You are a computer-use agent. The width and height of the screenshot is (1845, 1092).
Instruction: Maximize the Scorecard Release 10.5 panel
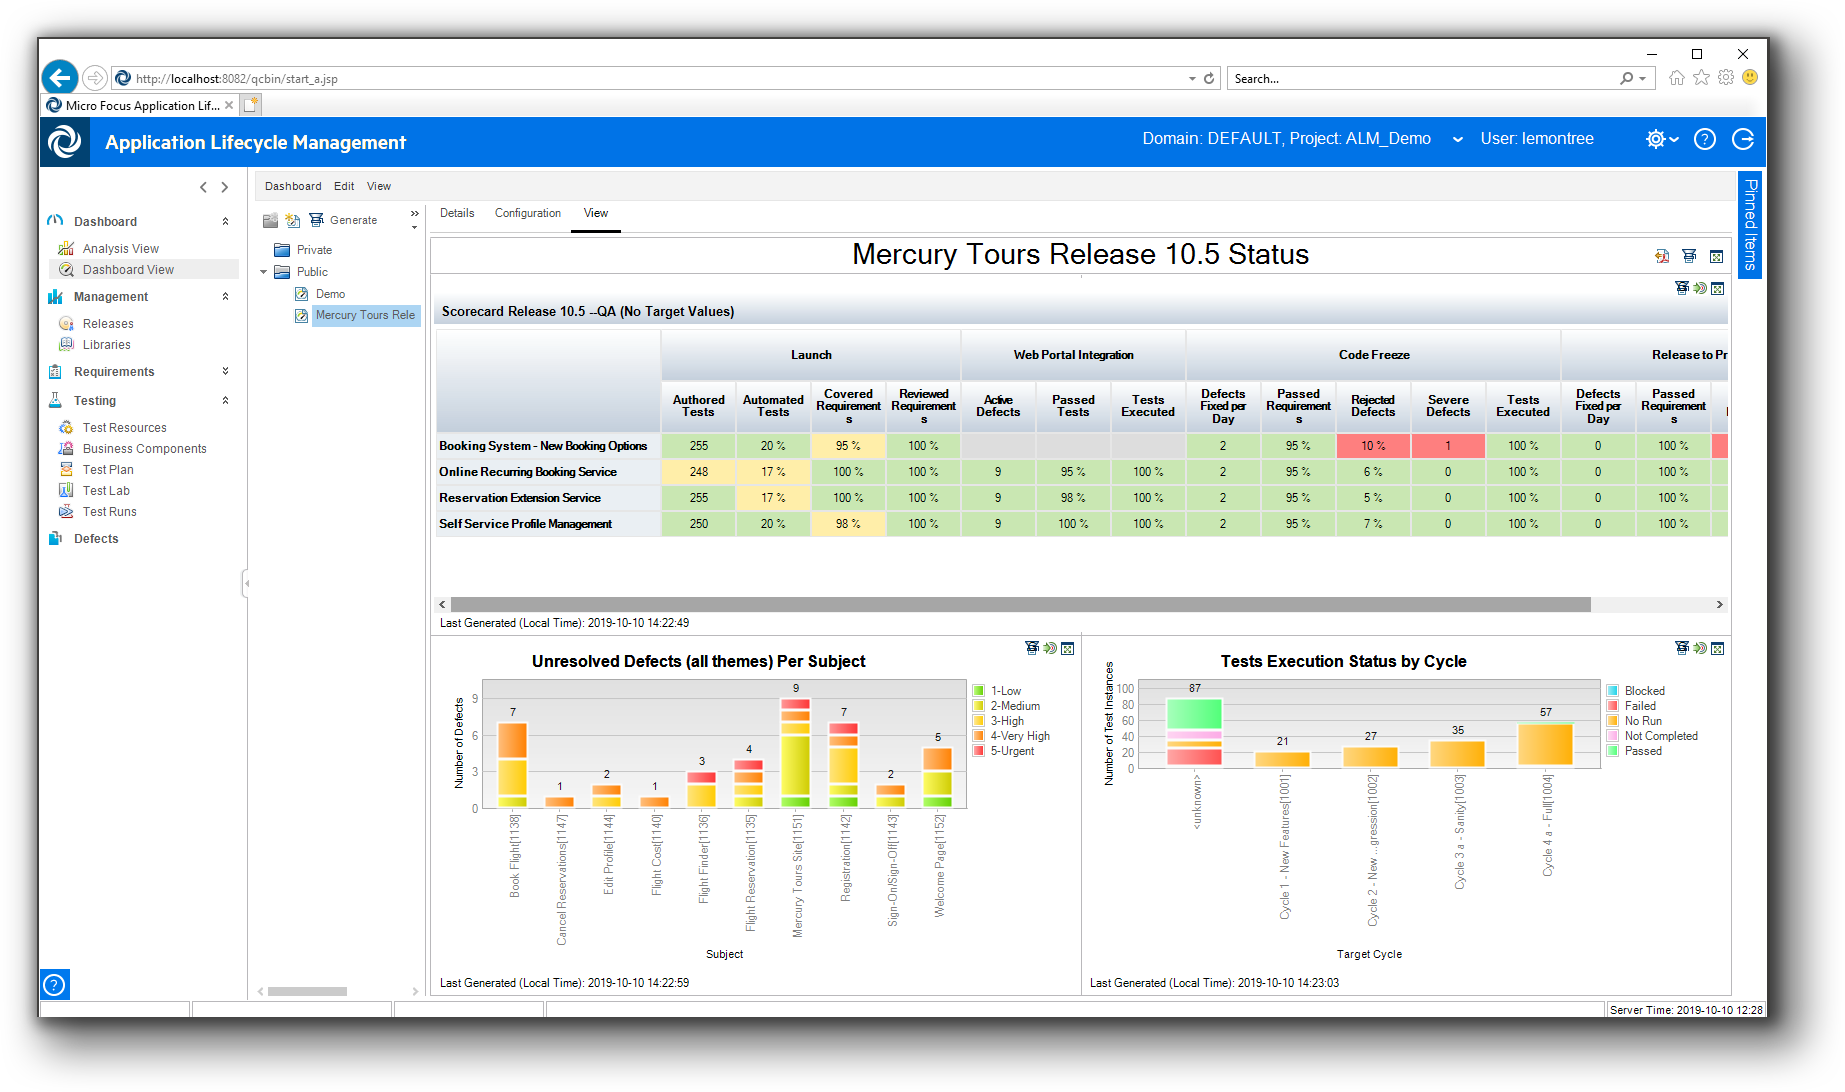tap(1718, 288)
